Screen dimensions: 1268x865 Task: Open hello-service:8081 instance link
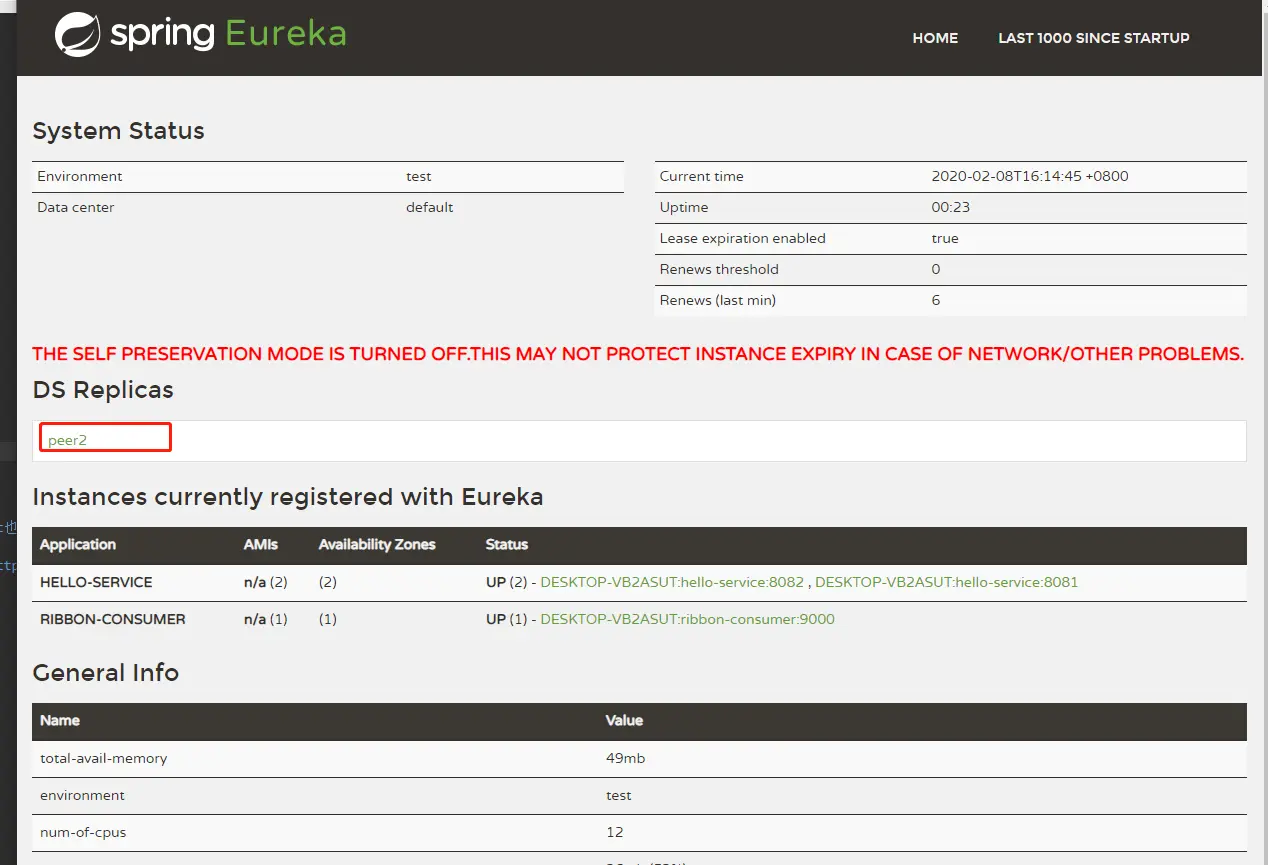947,582
